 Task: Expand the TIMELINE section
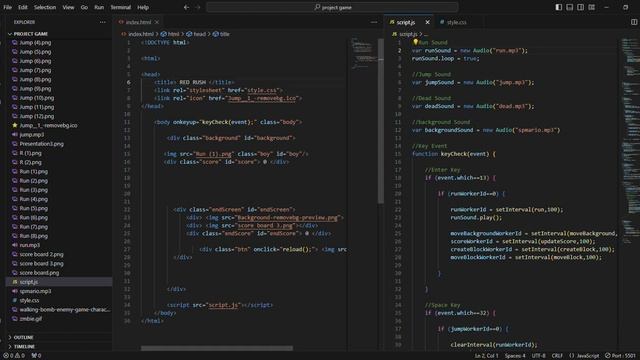tap(24, 347)
